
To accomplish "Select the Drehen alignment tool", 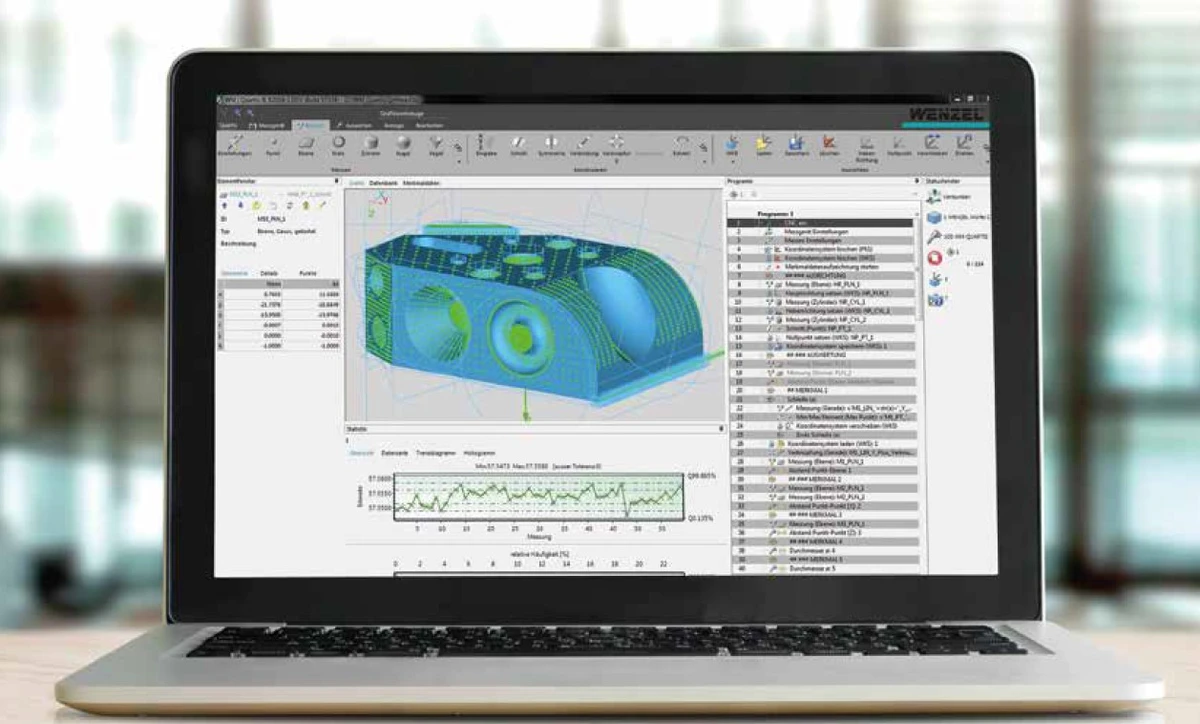I will click(x=964, y=147).
